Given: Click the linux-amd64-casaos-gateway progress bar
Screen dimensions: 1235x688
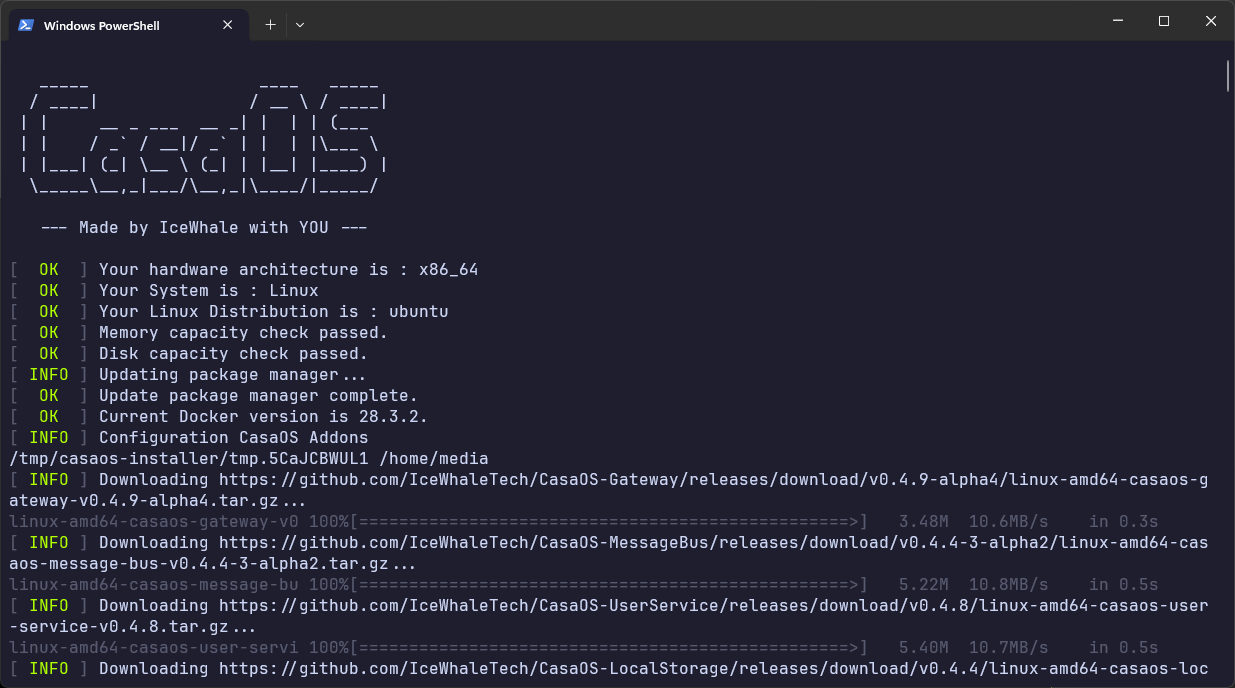Looking at the screenshot, I should (x=607, y=522).
